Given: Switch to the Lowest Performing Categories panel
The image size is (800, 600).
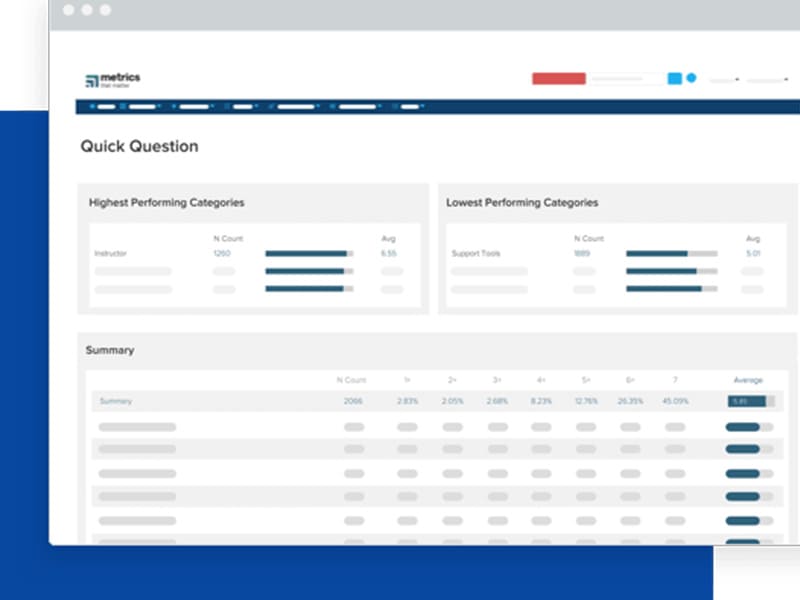Looking at the screenshot, I should 522,203.
